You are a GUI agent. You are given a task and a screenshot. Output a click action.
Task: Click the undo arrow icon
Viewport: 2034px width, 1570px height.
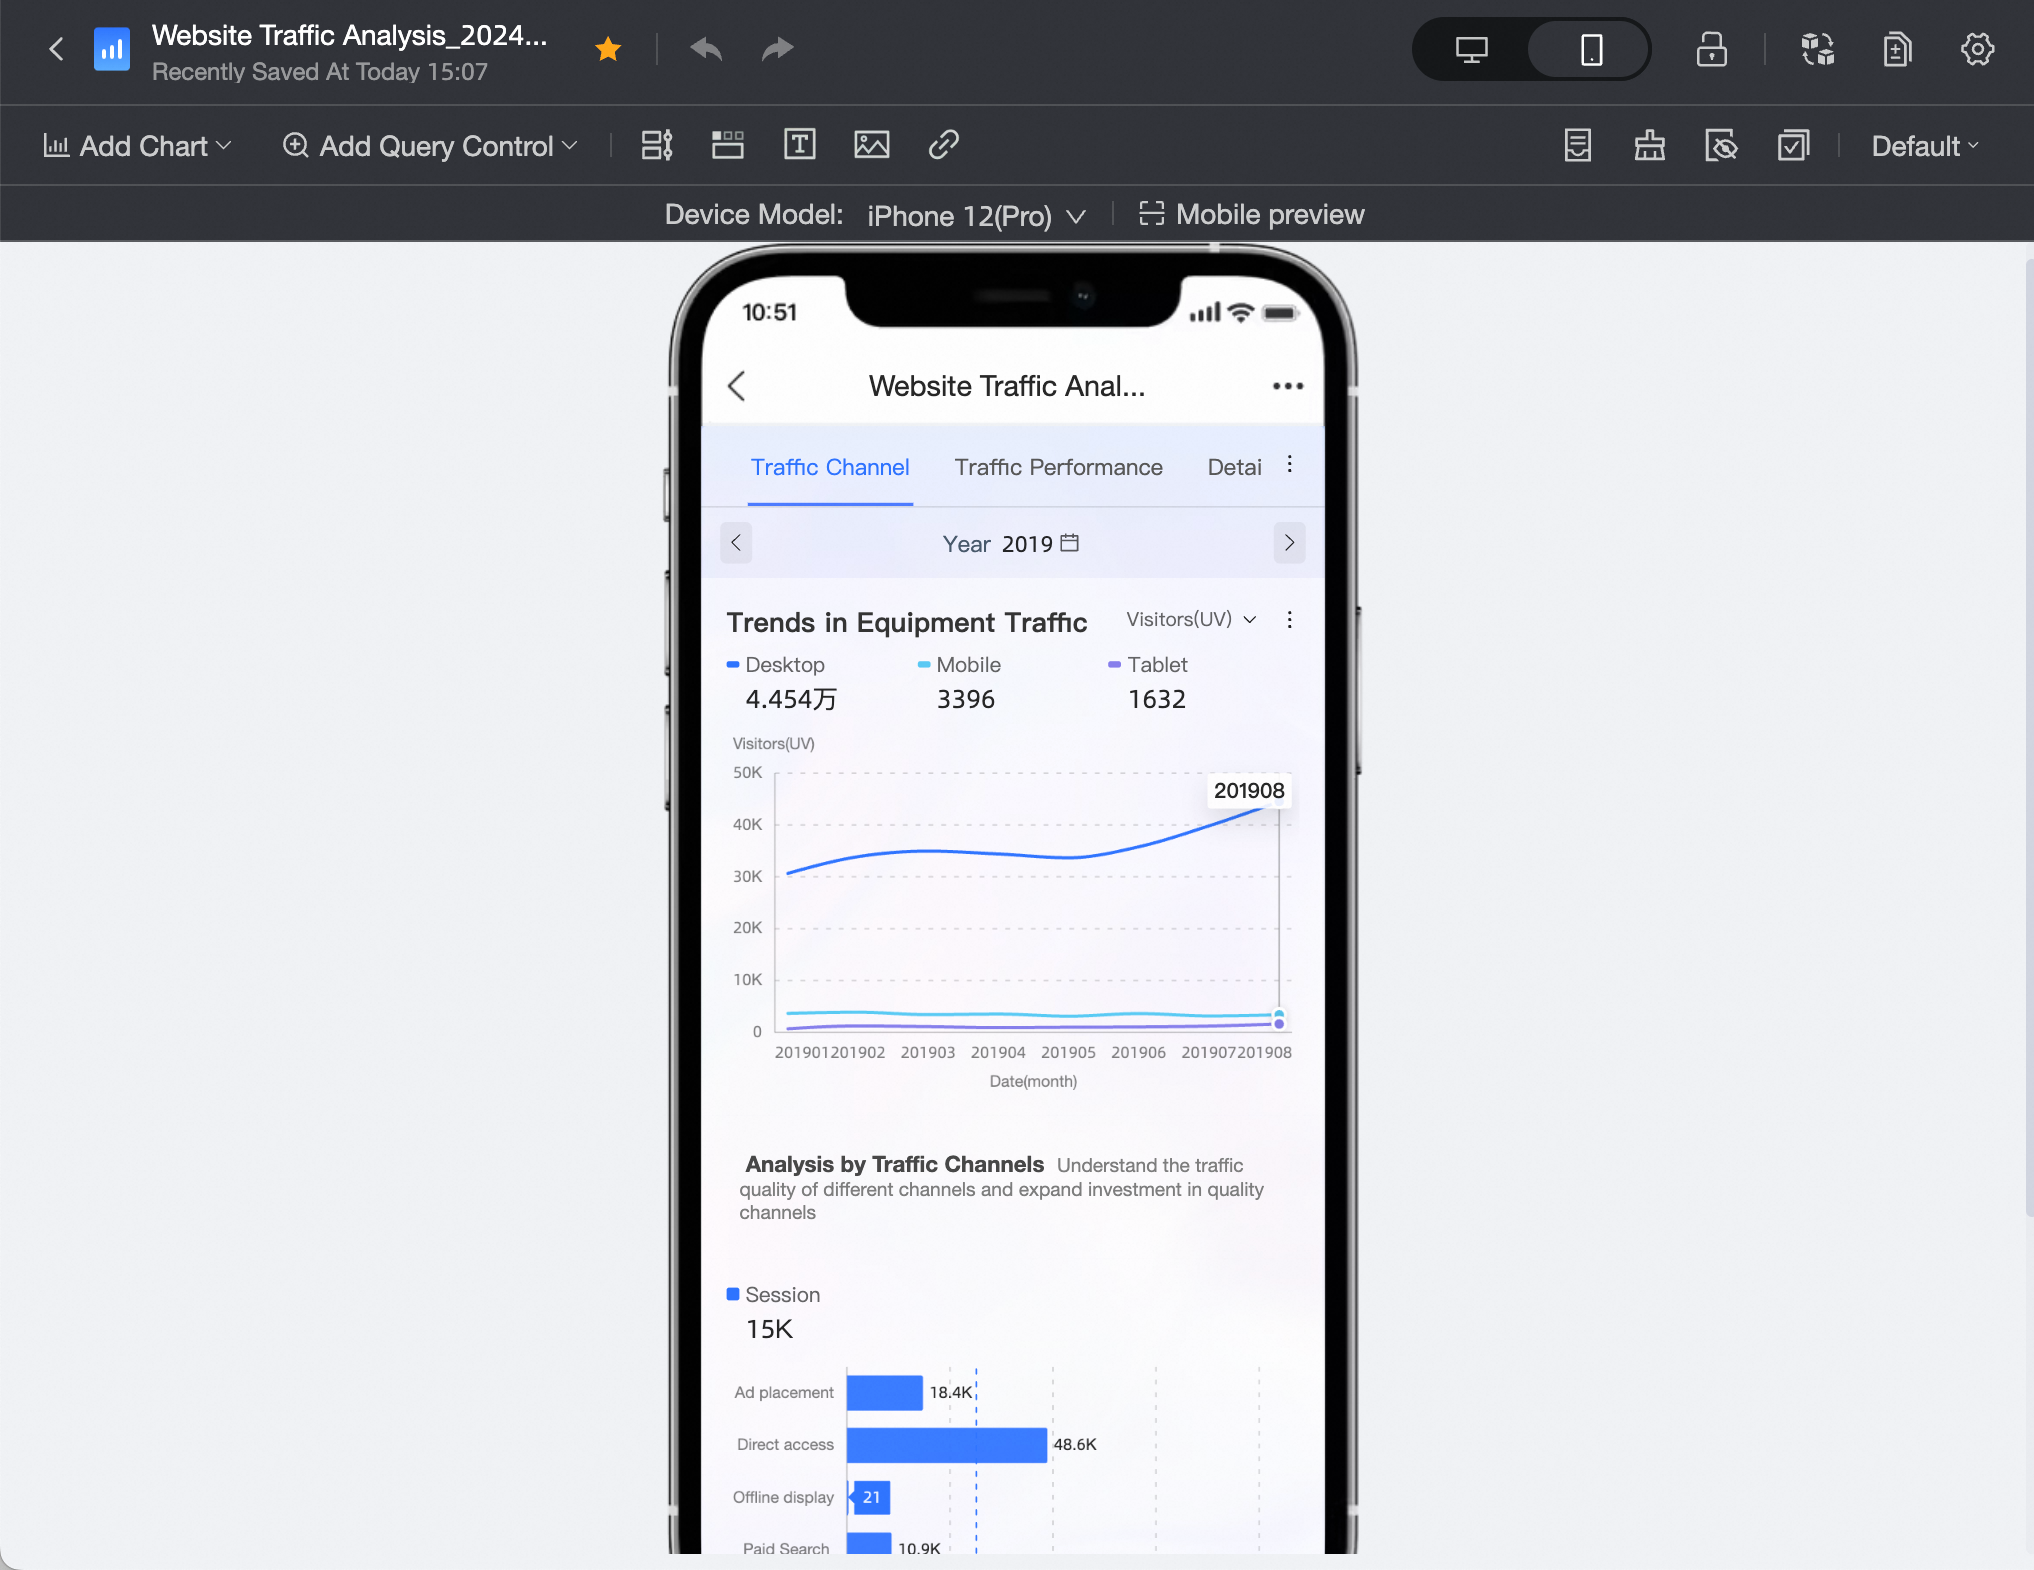click(706, 48)
